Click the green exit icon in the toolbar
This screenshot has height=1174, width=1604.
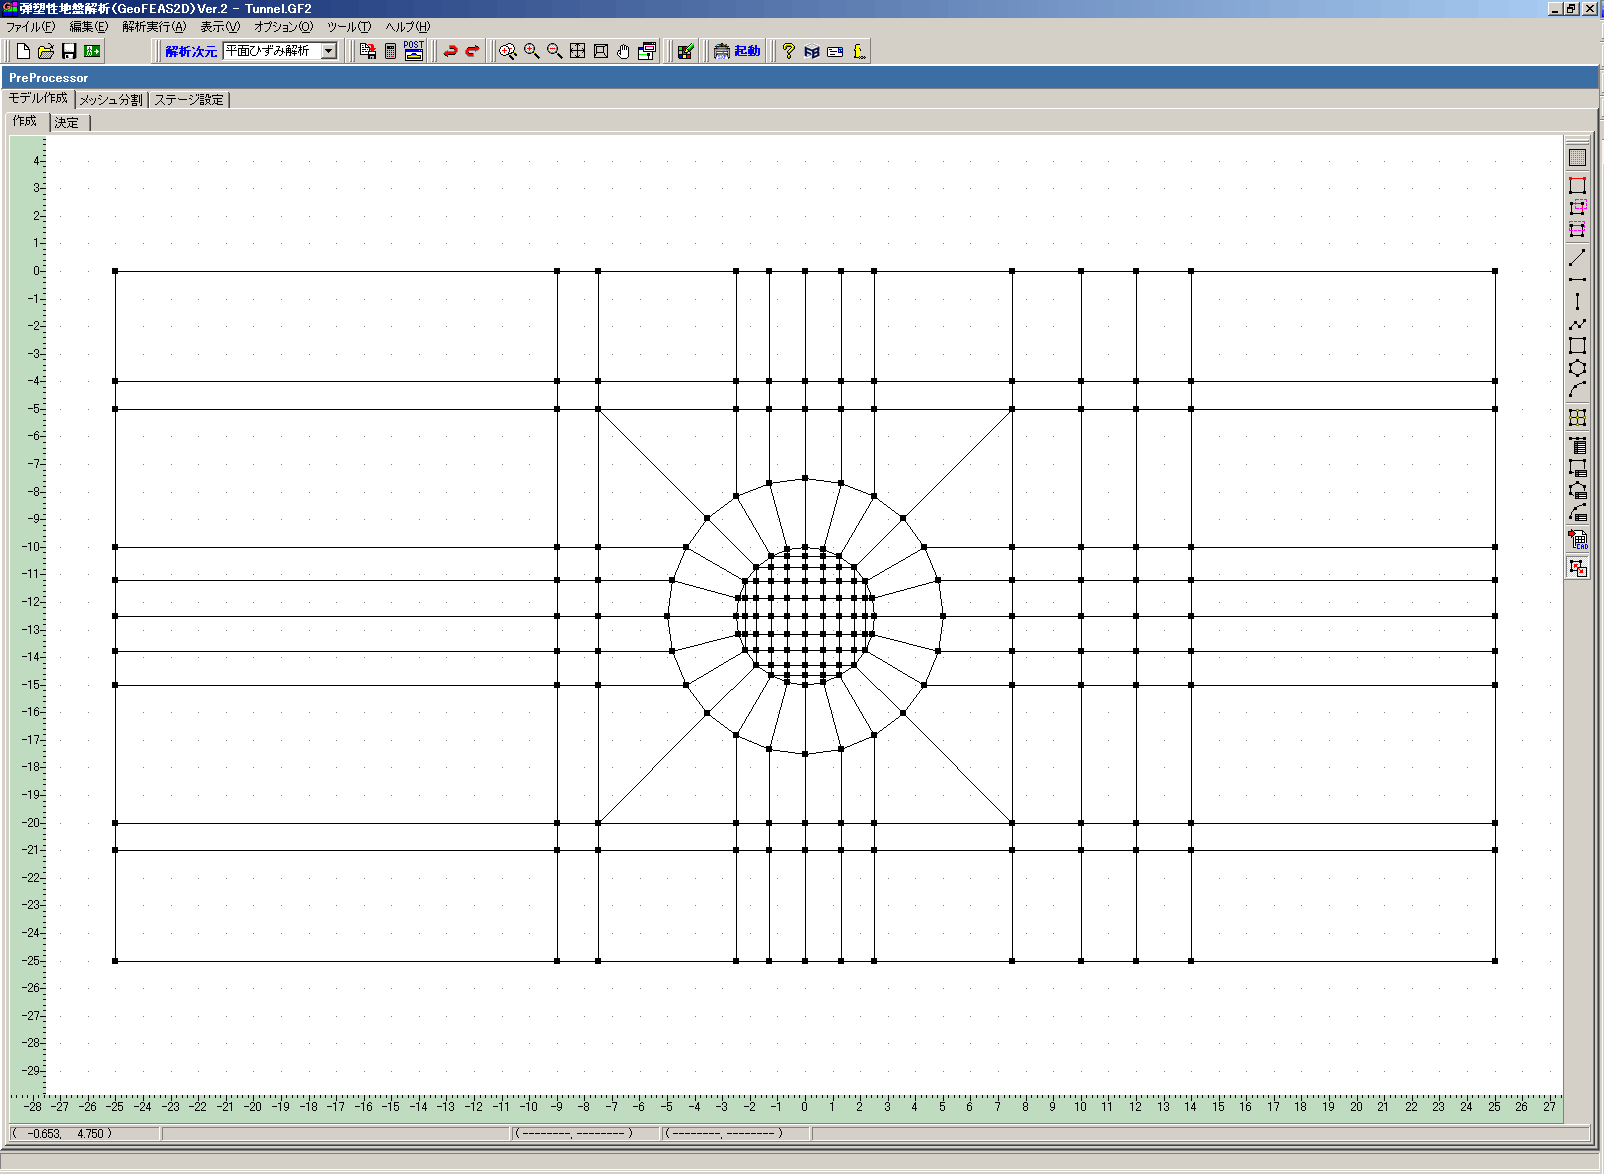tap(92, 51)
